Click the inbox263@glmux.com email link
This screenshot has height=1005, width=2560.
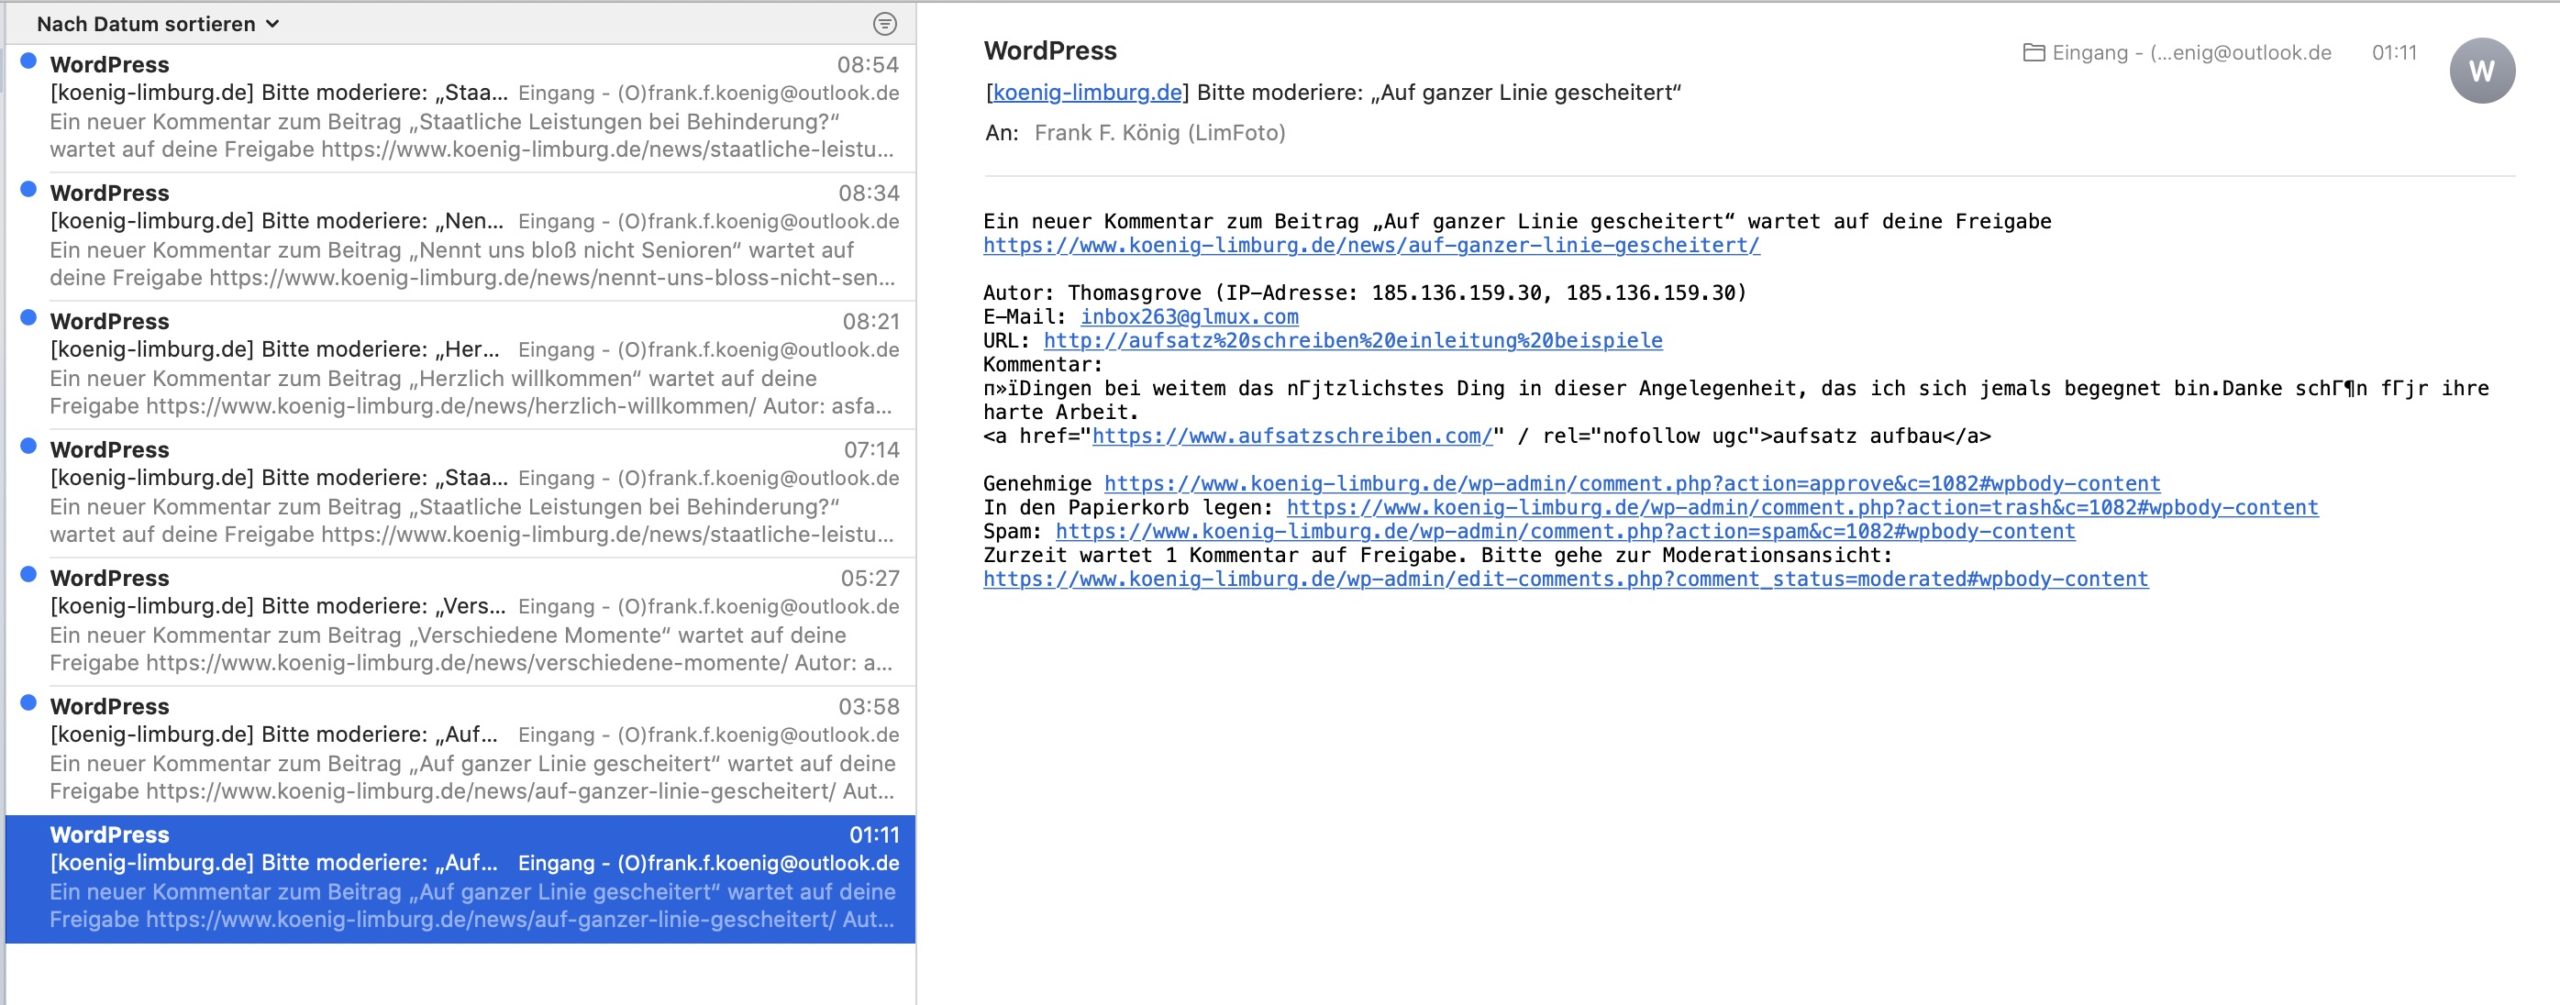(1189, 317)
